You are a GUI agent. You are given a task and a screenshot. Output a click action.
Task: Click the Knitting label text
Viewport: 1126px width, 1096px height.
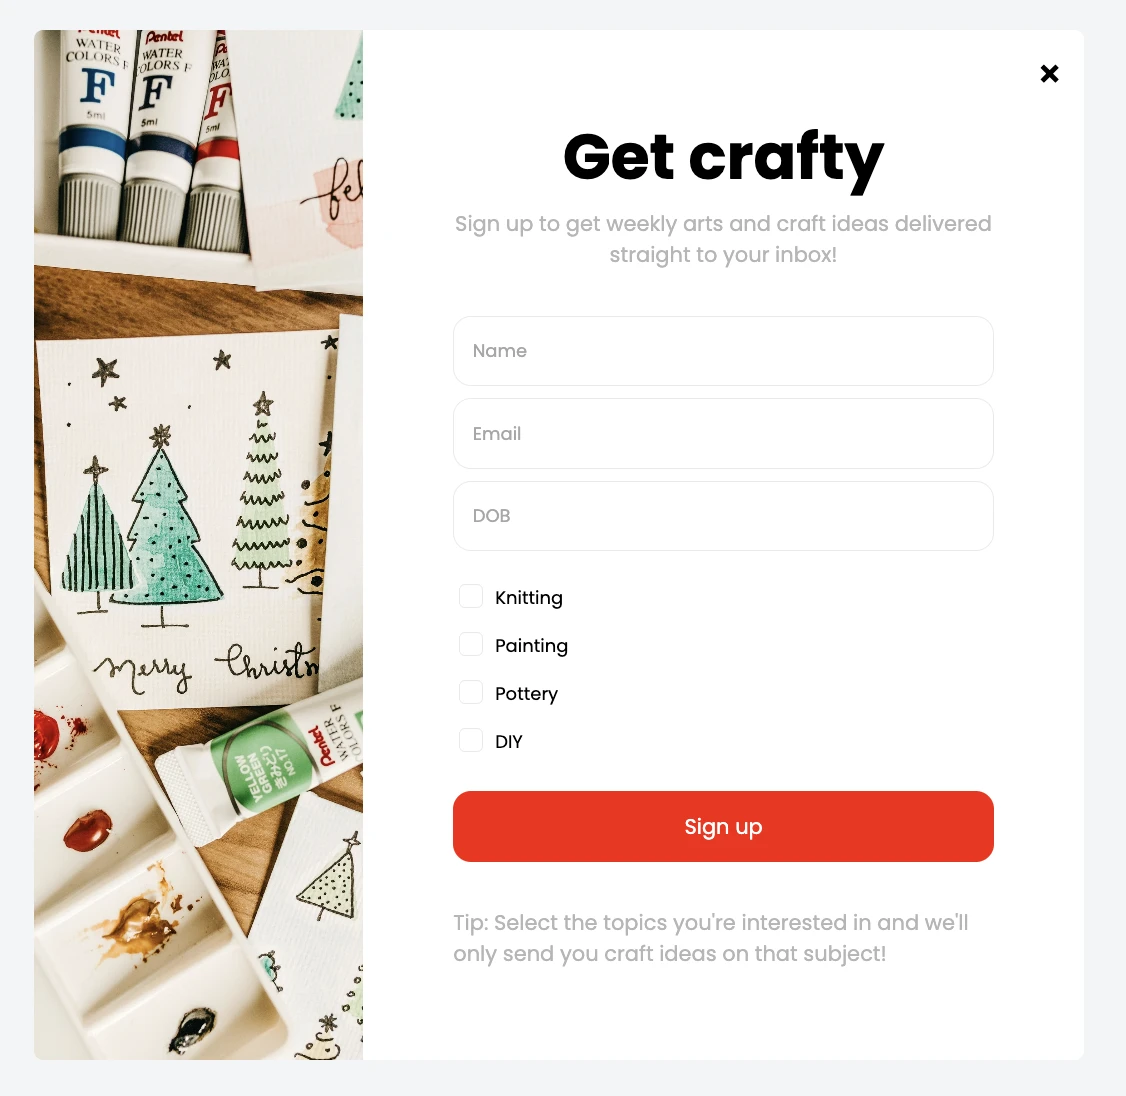(x=529, y=598)
